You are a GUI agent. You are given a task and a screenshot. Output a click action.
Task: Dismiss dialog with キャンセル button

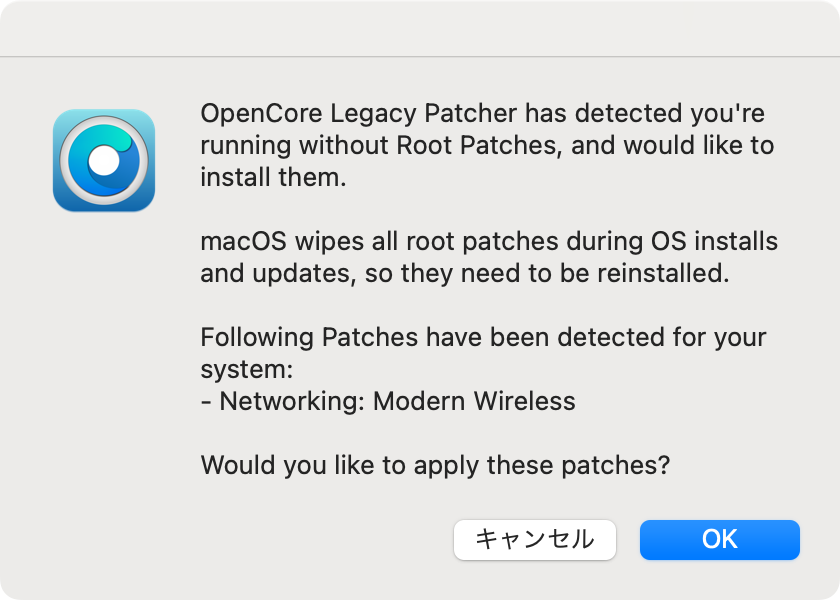pos(535,539)
